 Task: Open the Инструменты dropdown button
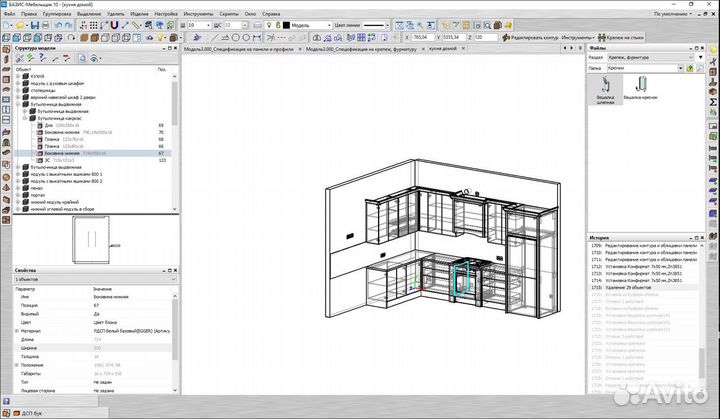tap(579, 36)
